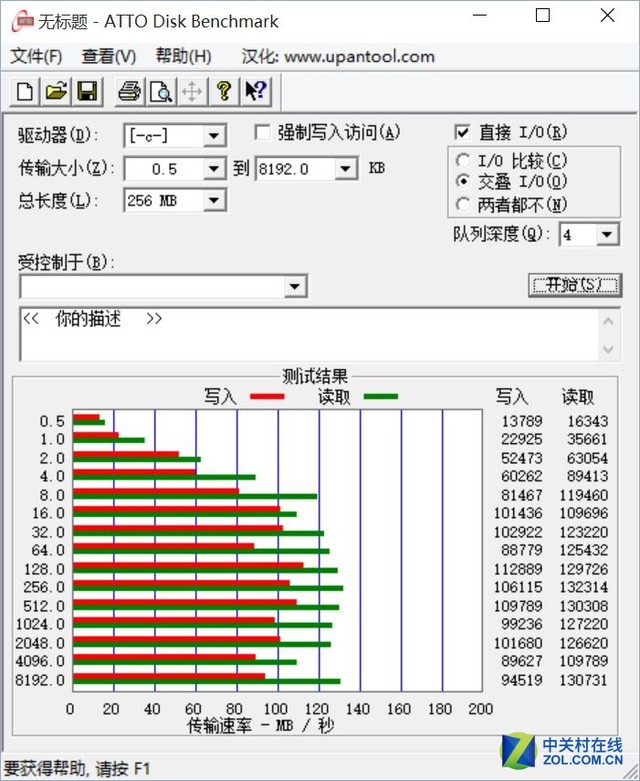This screenshot has width=640, height=781.
Task: Uncheck the 直接 I/O checkbox
Action: click(462, 132)
